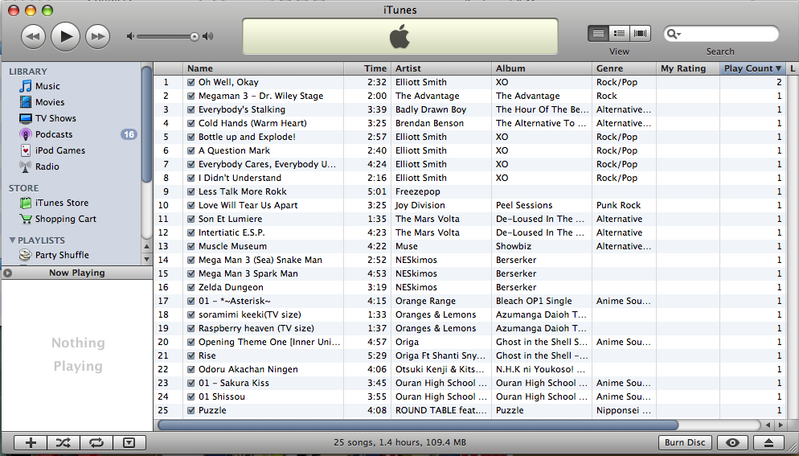Sort by the Album column header
799x456 pixels.
click(542, 68)
